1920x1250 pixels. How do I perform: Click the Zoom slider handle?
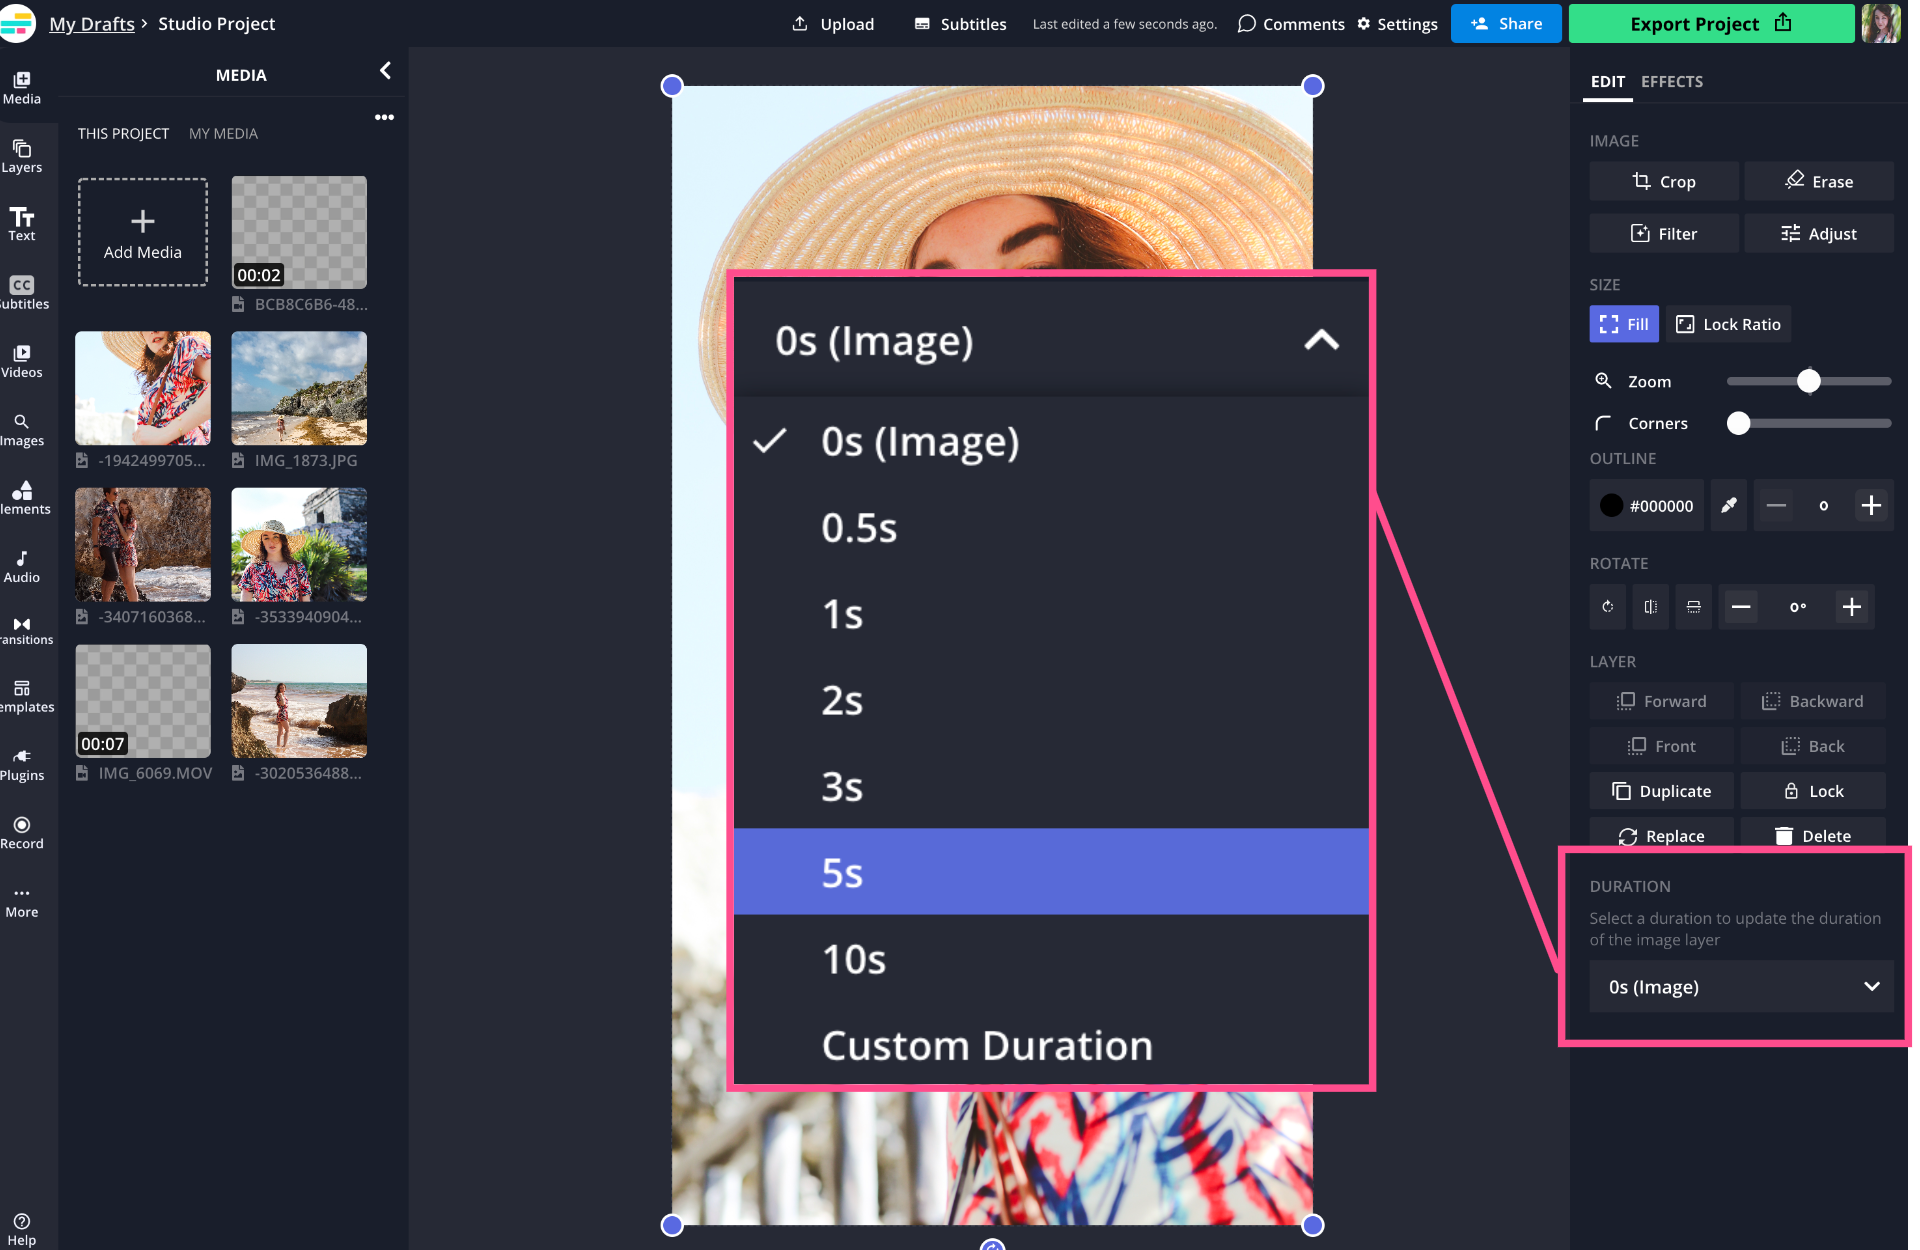coord(1808,381)
